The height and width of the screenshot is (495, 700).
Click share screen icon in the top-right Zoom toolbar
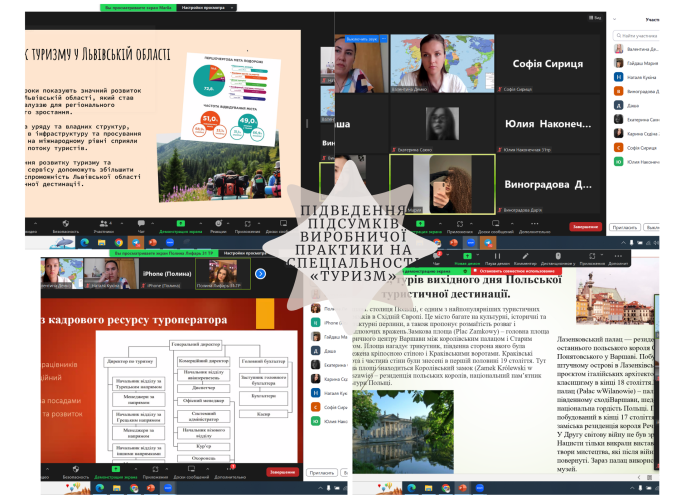(x=421, y=226)
